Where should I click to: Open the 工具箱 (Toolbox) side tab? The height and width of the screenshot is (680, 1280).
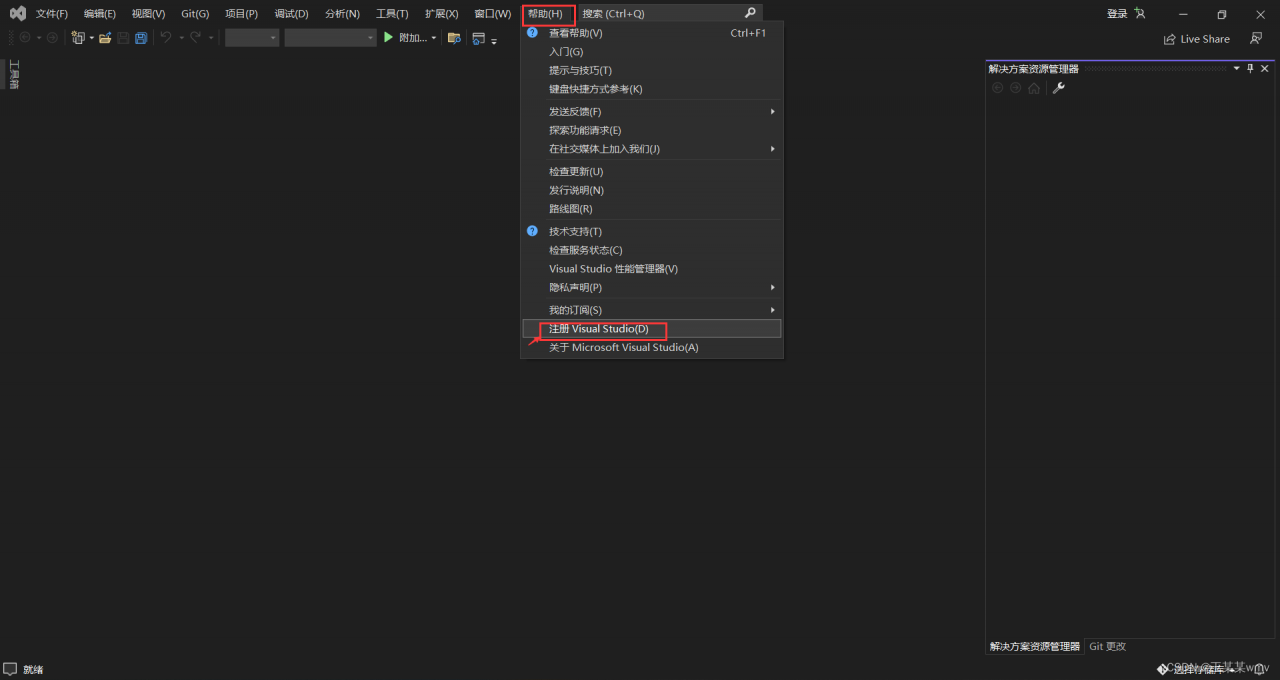click(x=14, y=75)
